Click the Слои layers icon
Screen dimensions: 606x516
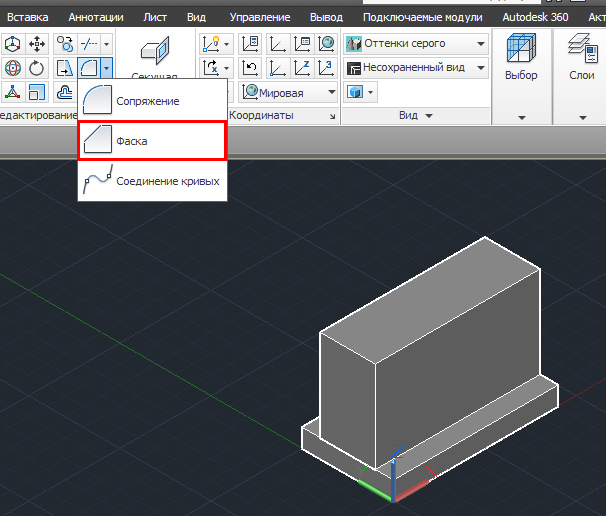coord(582,48)
